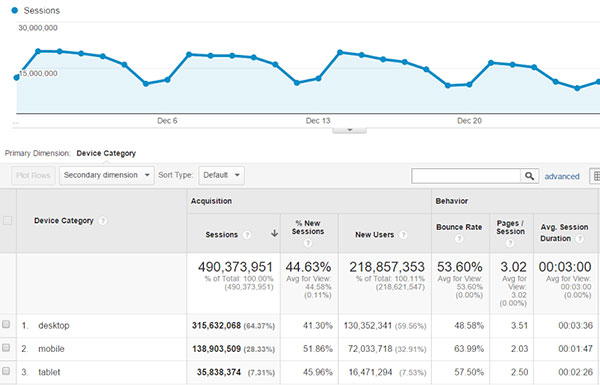Collapse chart using arrow tab below graph
The width and height of the screenshot is (600, 385).
(x=349, y=130)
